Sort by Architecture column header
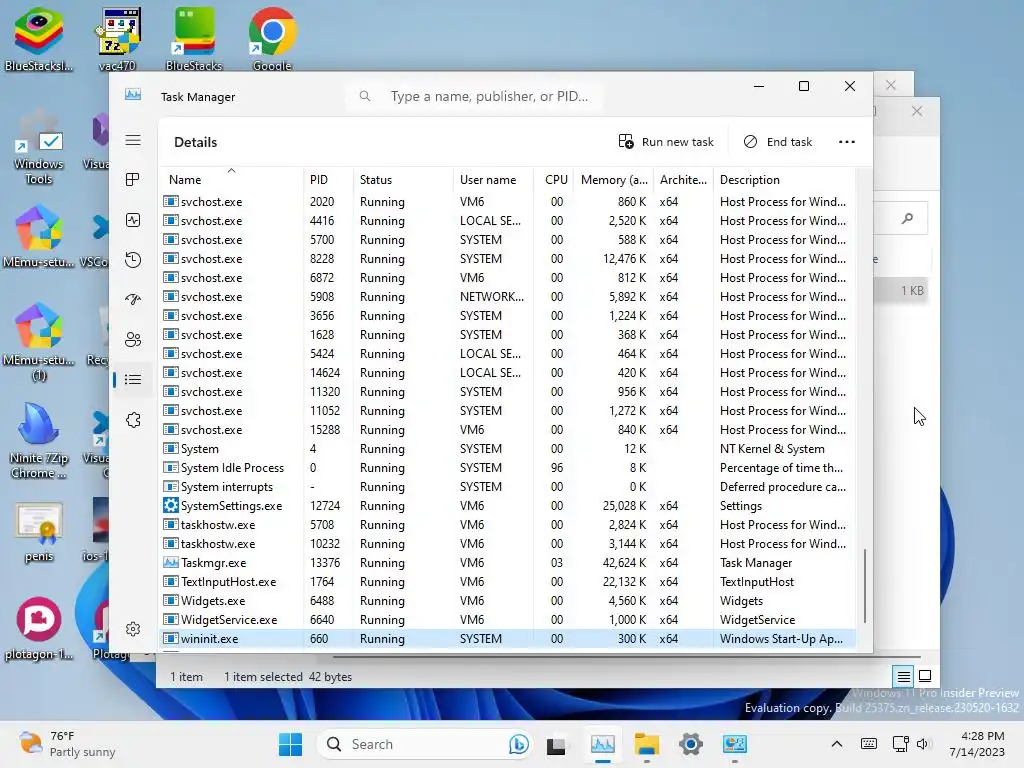This screenshot has height=768, width=1024. coord(683,180)
